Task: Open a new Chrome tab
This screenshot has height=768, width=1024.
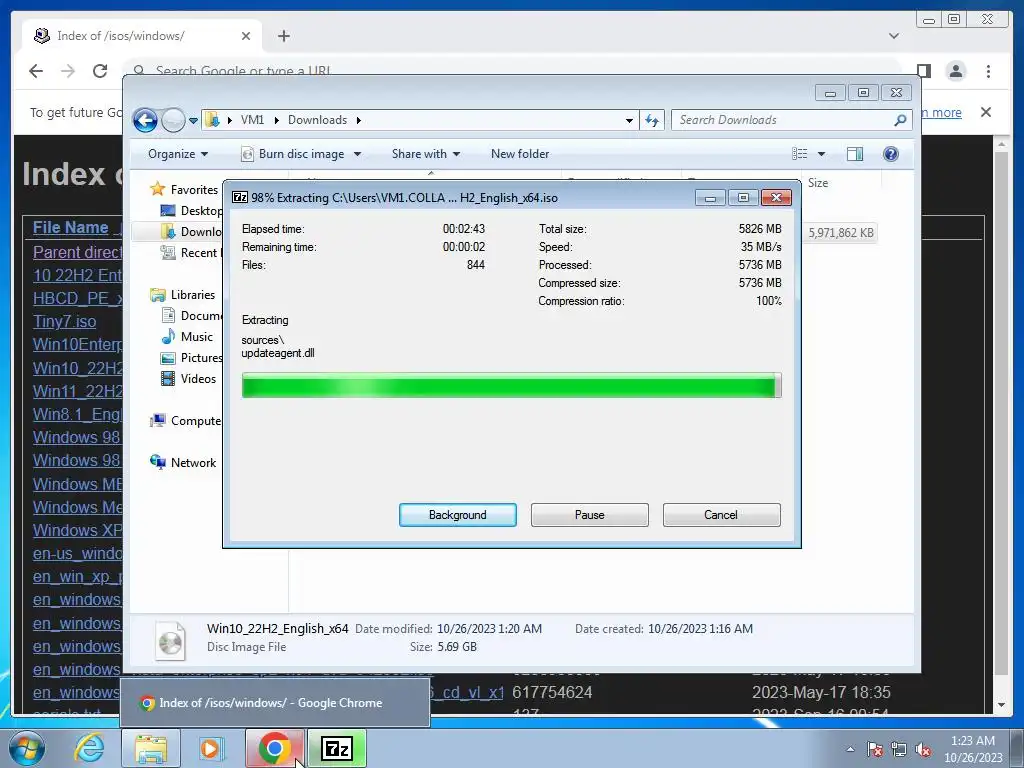Action: pyautogui.click(x=283, y=36)
